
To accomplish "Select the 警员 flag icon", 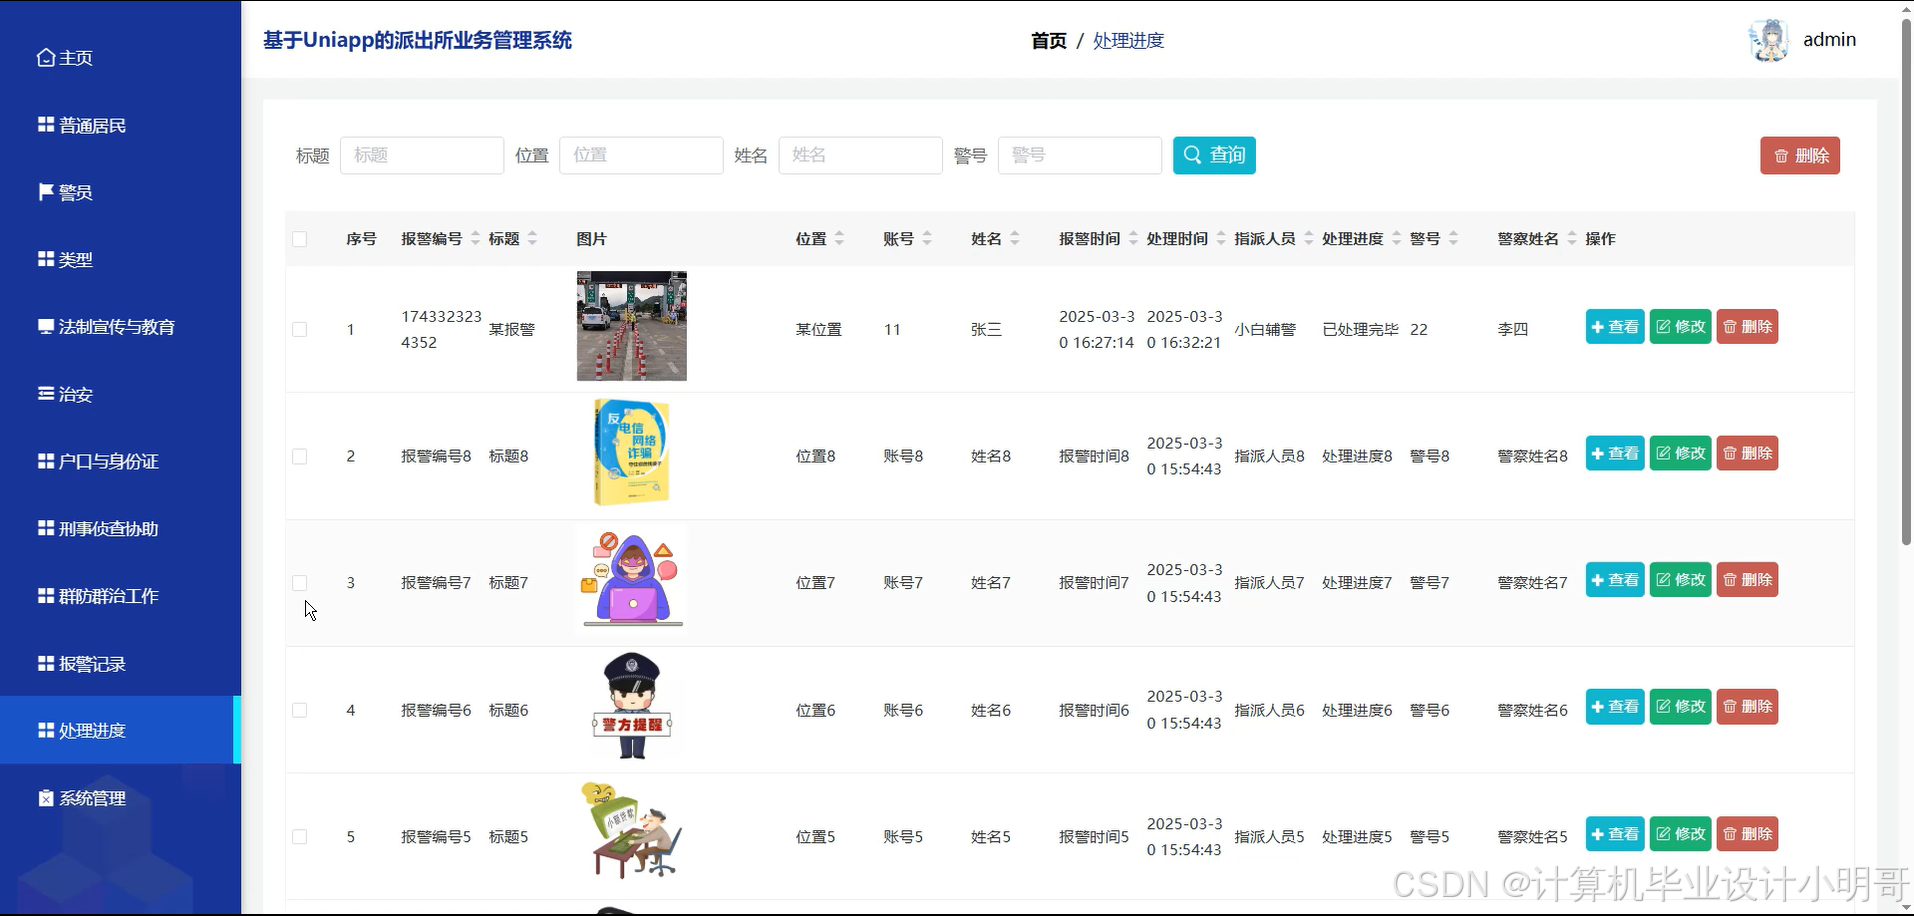I will tap(45, 191).
